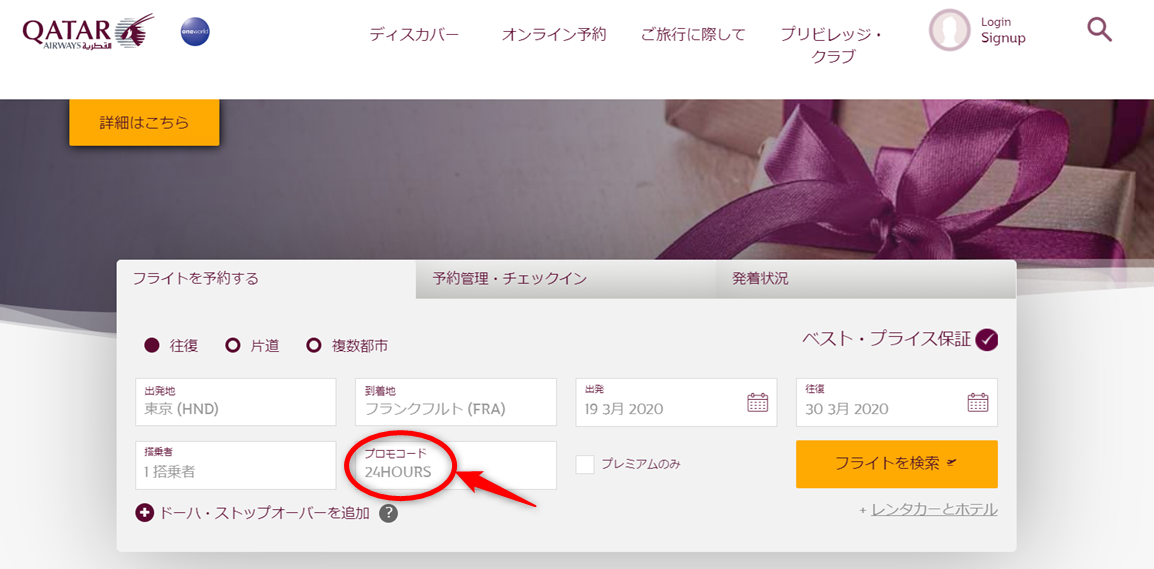Viewport: 1154px width, 569px height.
Task: Open the 到着地 Frankfurt (FRA) destination field
Action: click(x=456, y=402)
